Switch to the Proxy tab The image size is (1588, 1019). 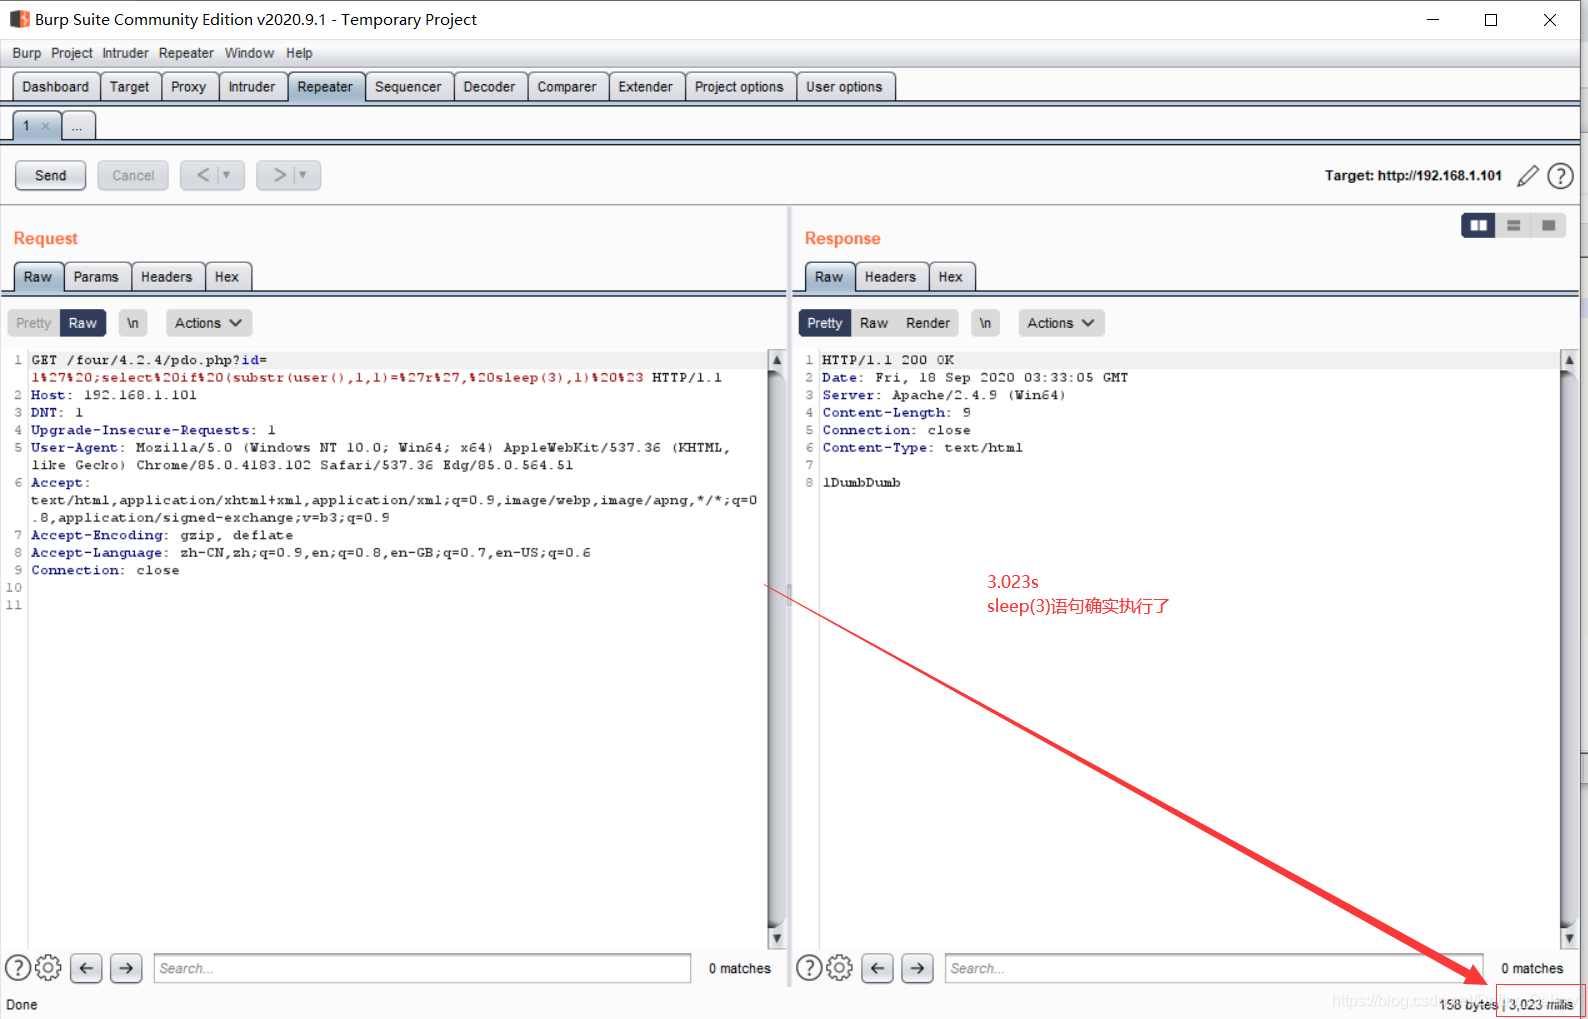[189, 87]
